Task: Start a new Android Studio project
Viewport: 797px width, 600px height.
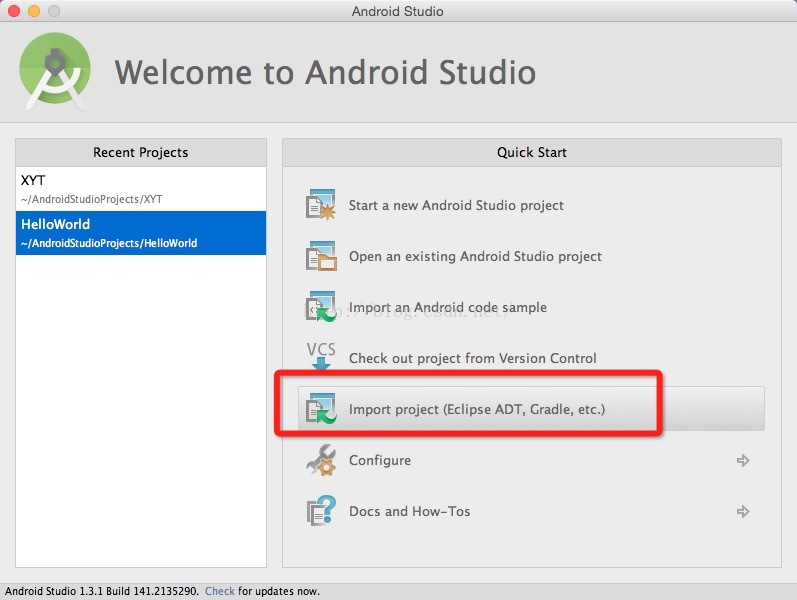Action: pyautogui.click(x=456, y=205)
